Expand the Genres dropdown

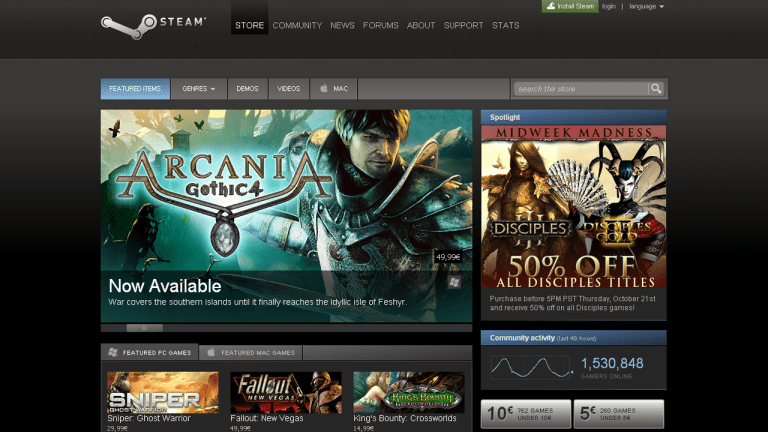[199, 89]
